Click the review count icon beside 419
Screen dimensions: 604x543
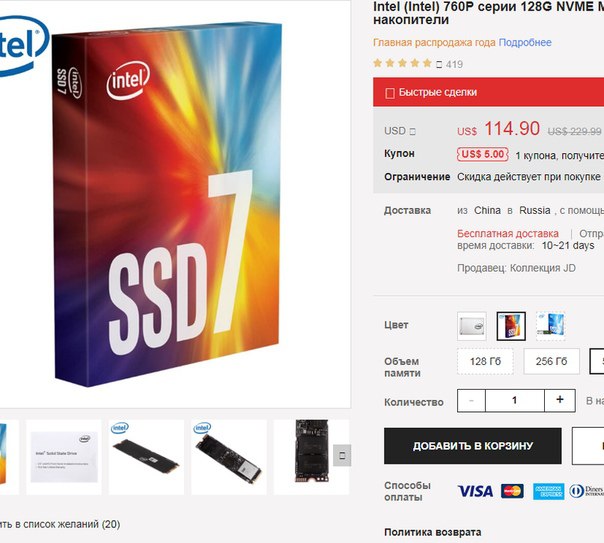click(x=439, y=65)
